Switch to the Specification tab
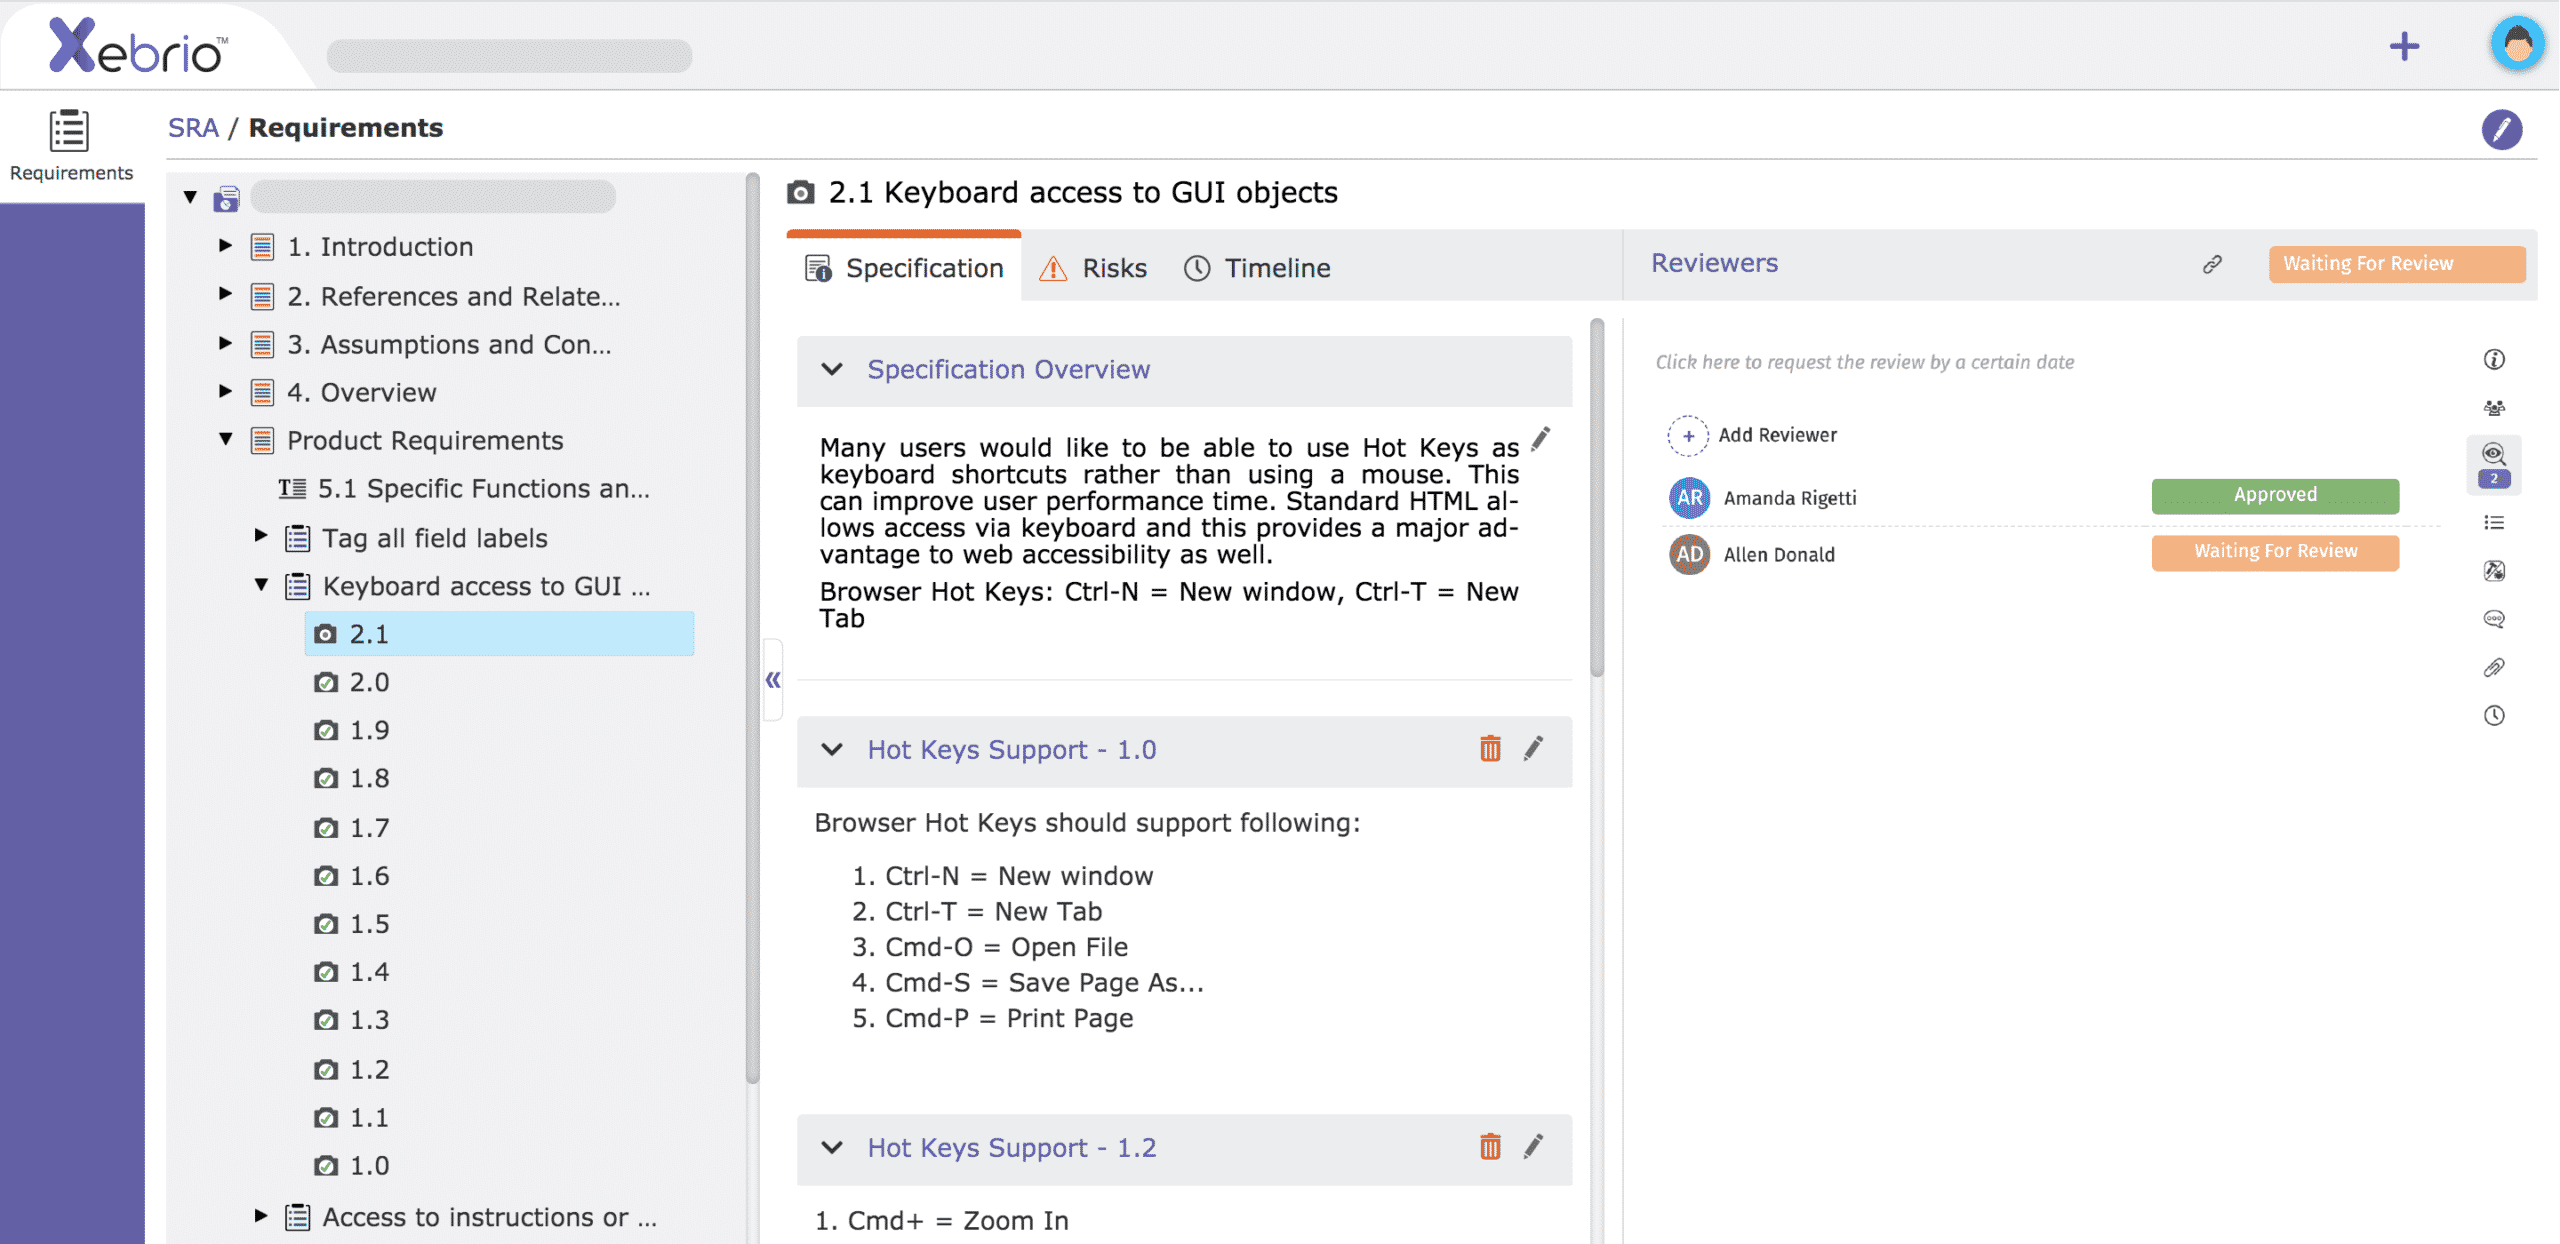2560x1244 pixels. click(904, 268)
